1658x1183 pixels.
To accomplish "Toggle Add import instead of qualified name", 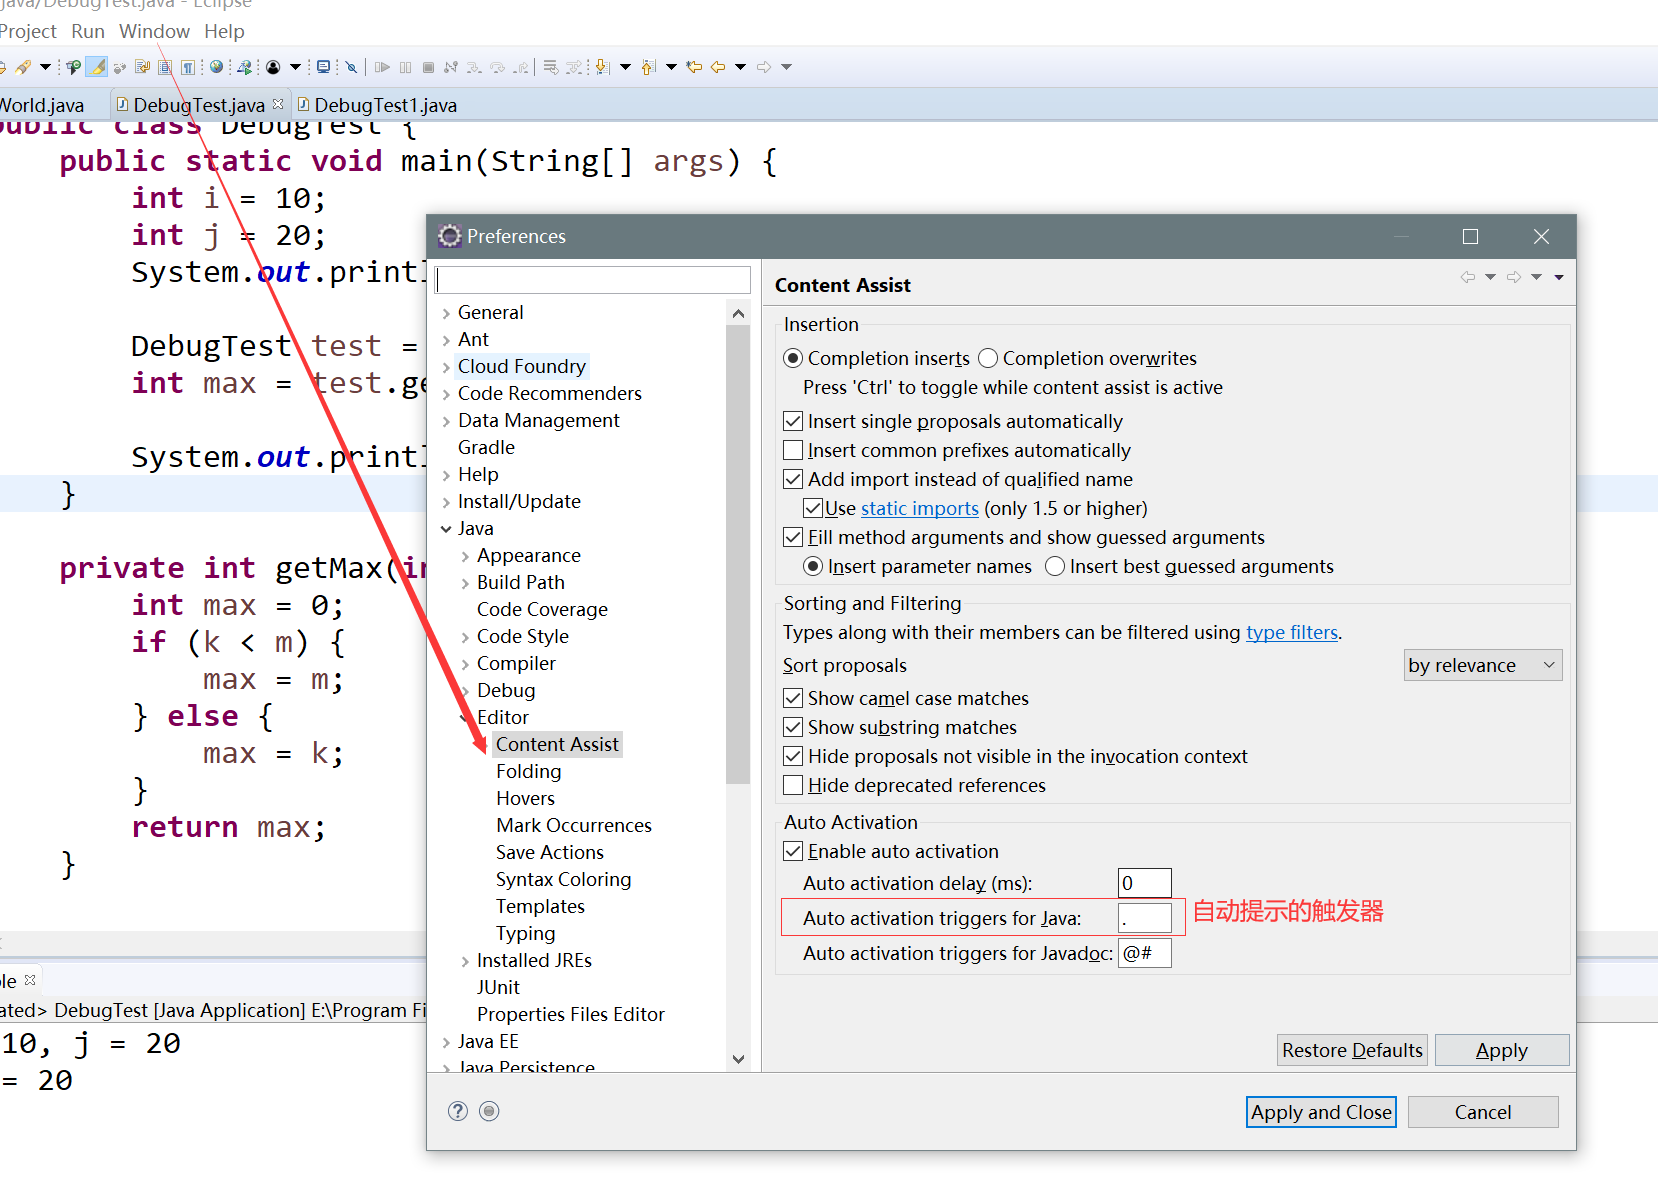I will pos(793,479).
